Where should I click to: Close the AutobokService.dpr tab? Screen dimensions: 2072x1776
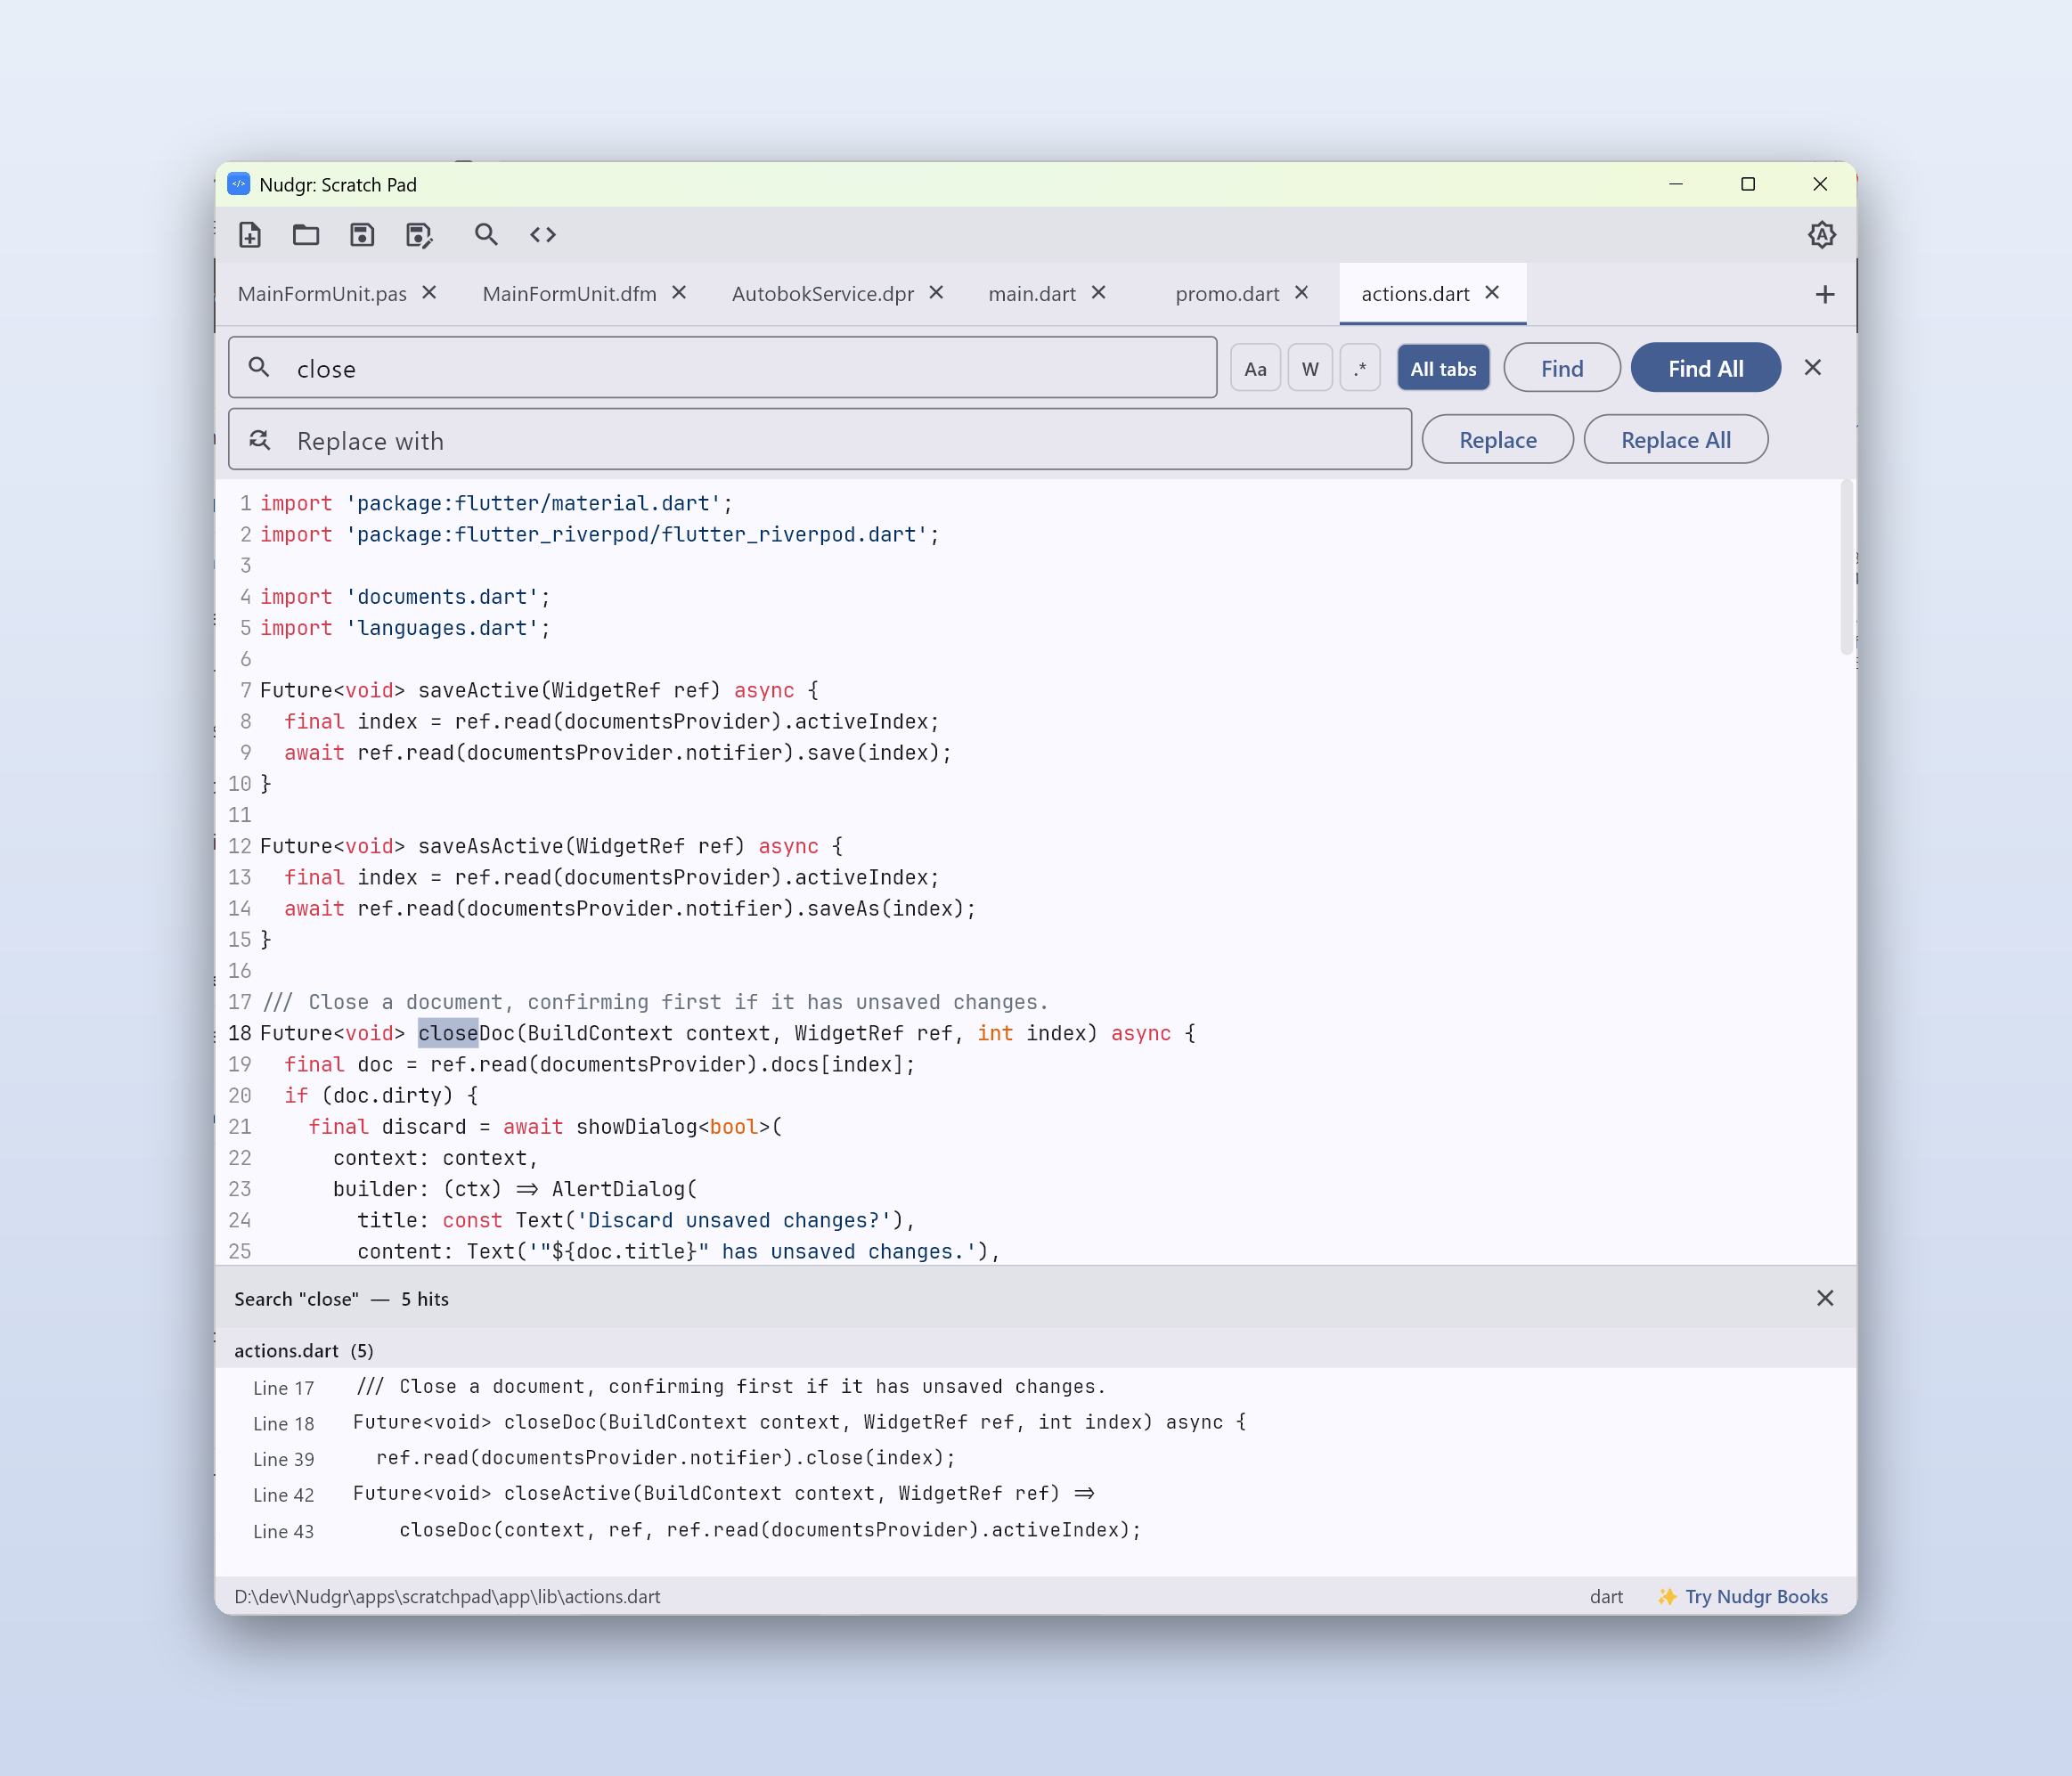(937, 293)
